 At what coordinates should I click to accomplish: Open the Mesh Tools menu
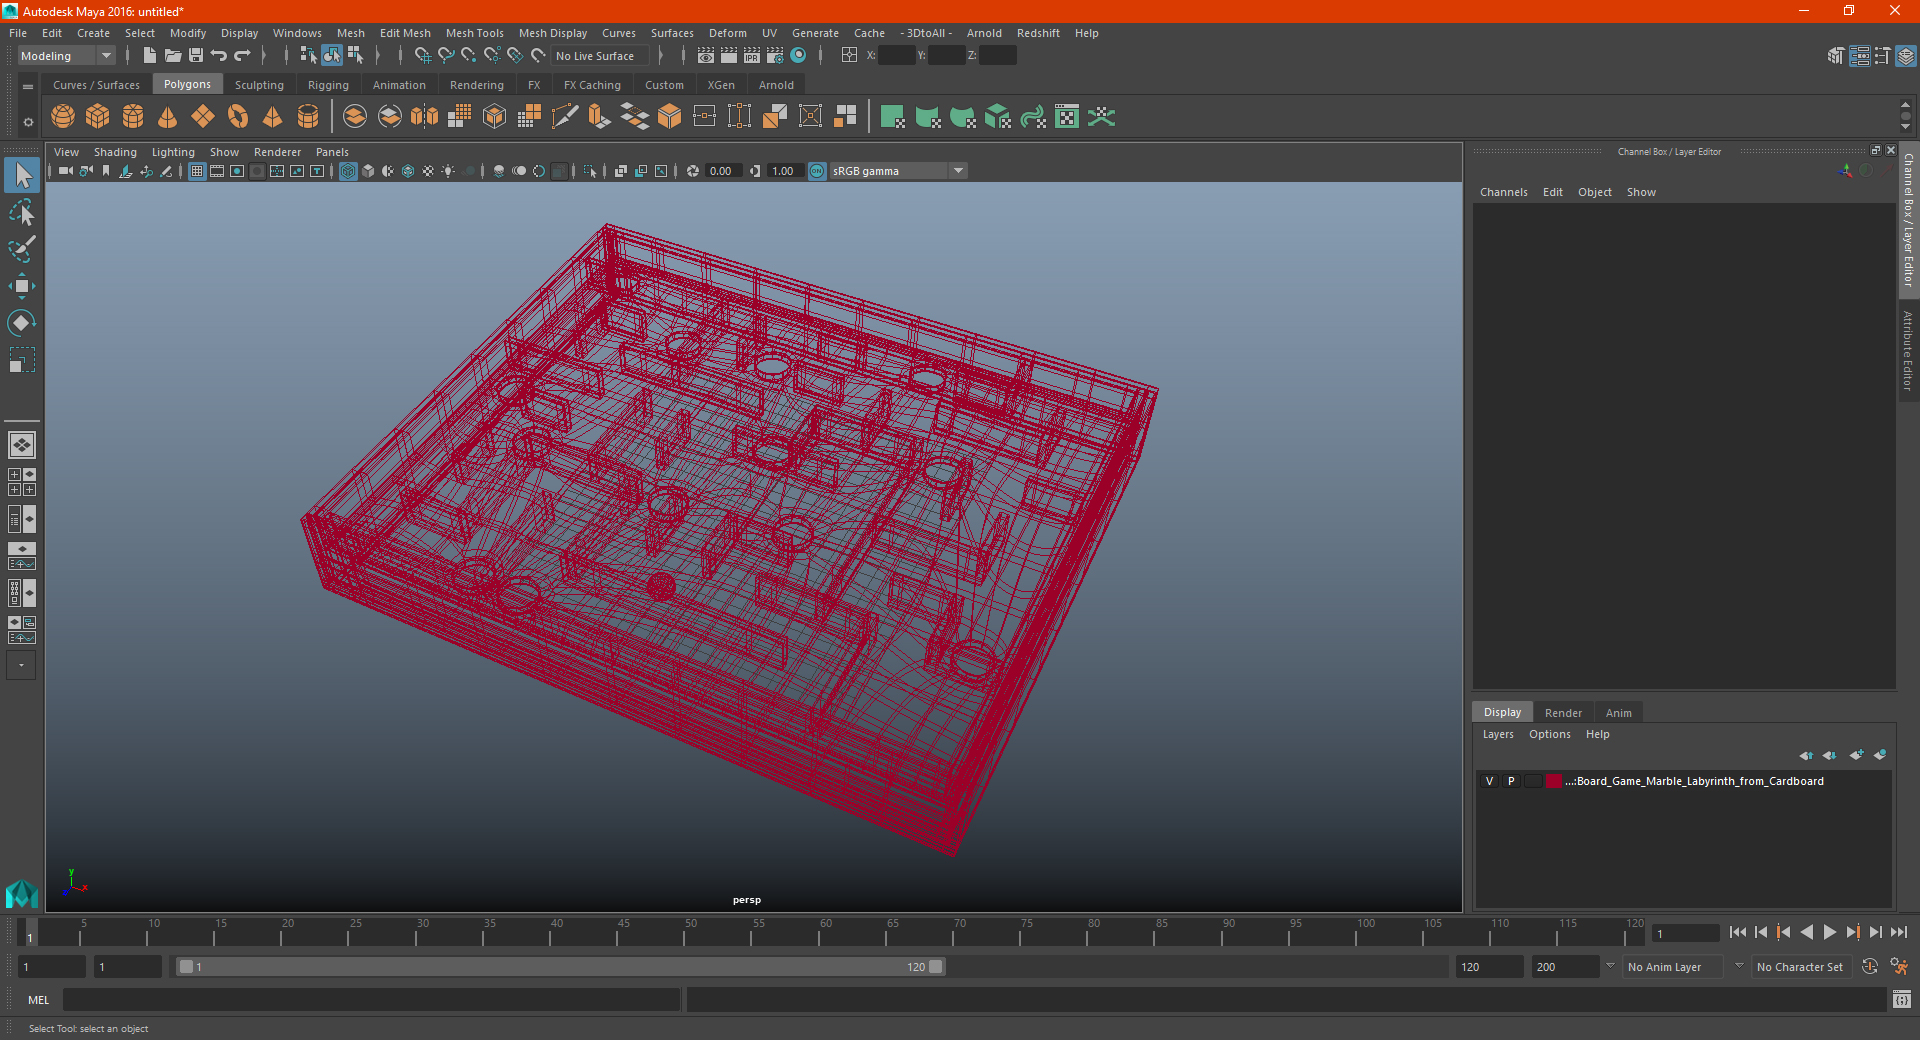(474, 33)
